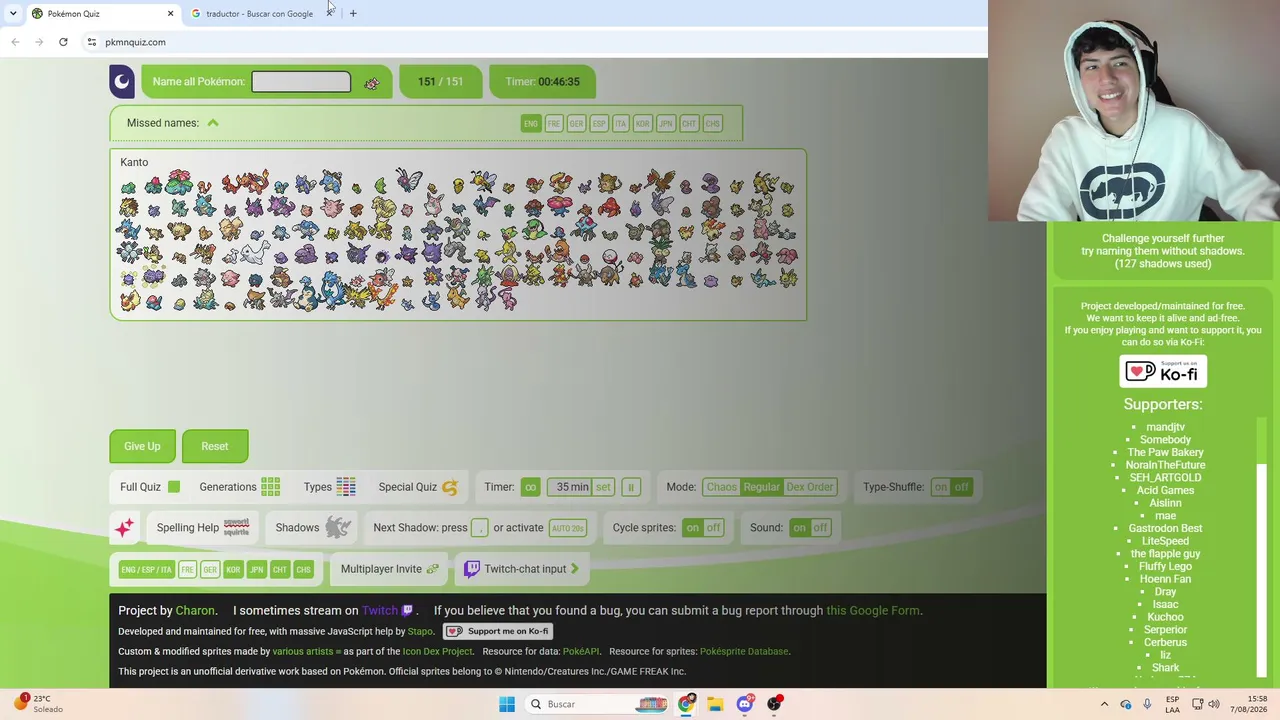The image size is (1280, 720).
Task: Click the Ko-fi support badge in sidebar
Action: 1163,372
